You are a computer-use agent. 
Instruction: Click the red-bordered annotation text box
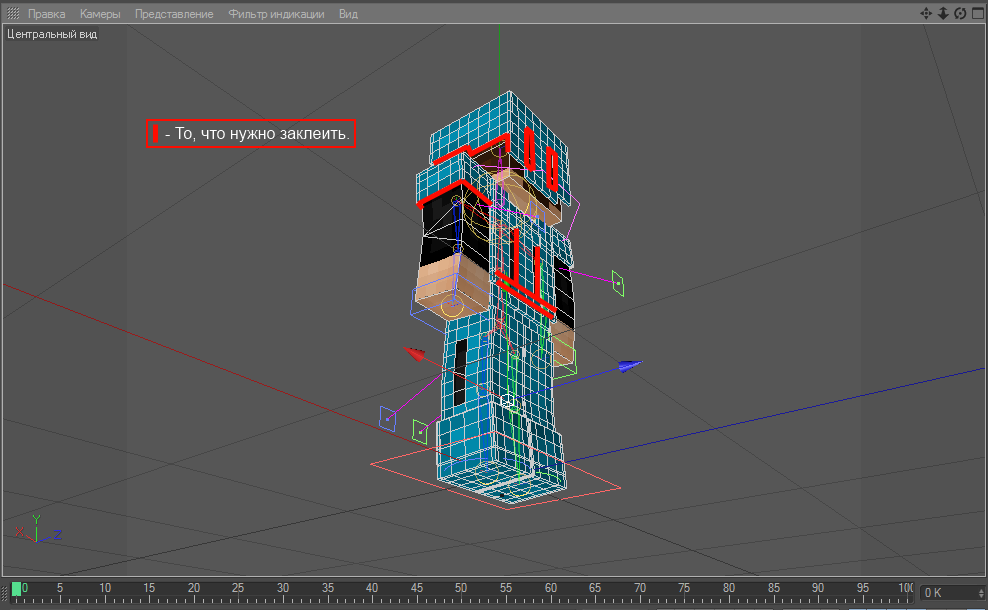click(x=251, y=133)
